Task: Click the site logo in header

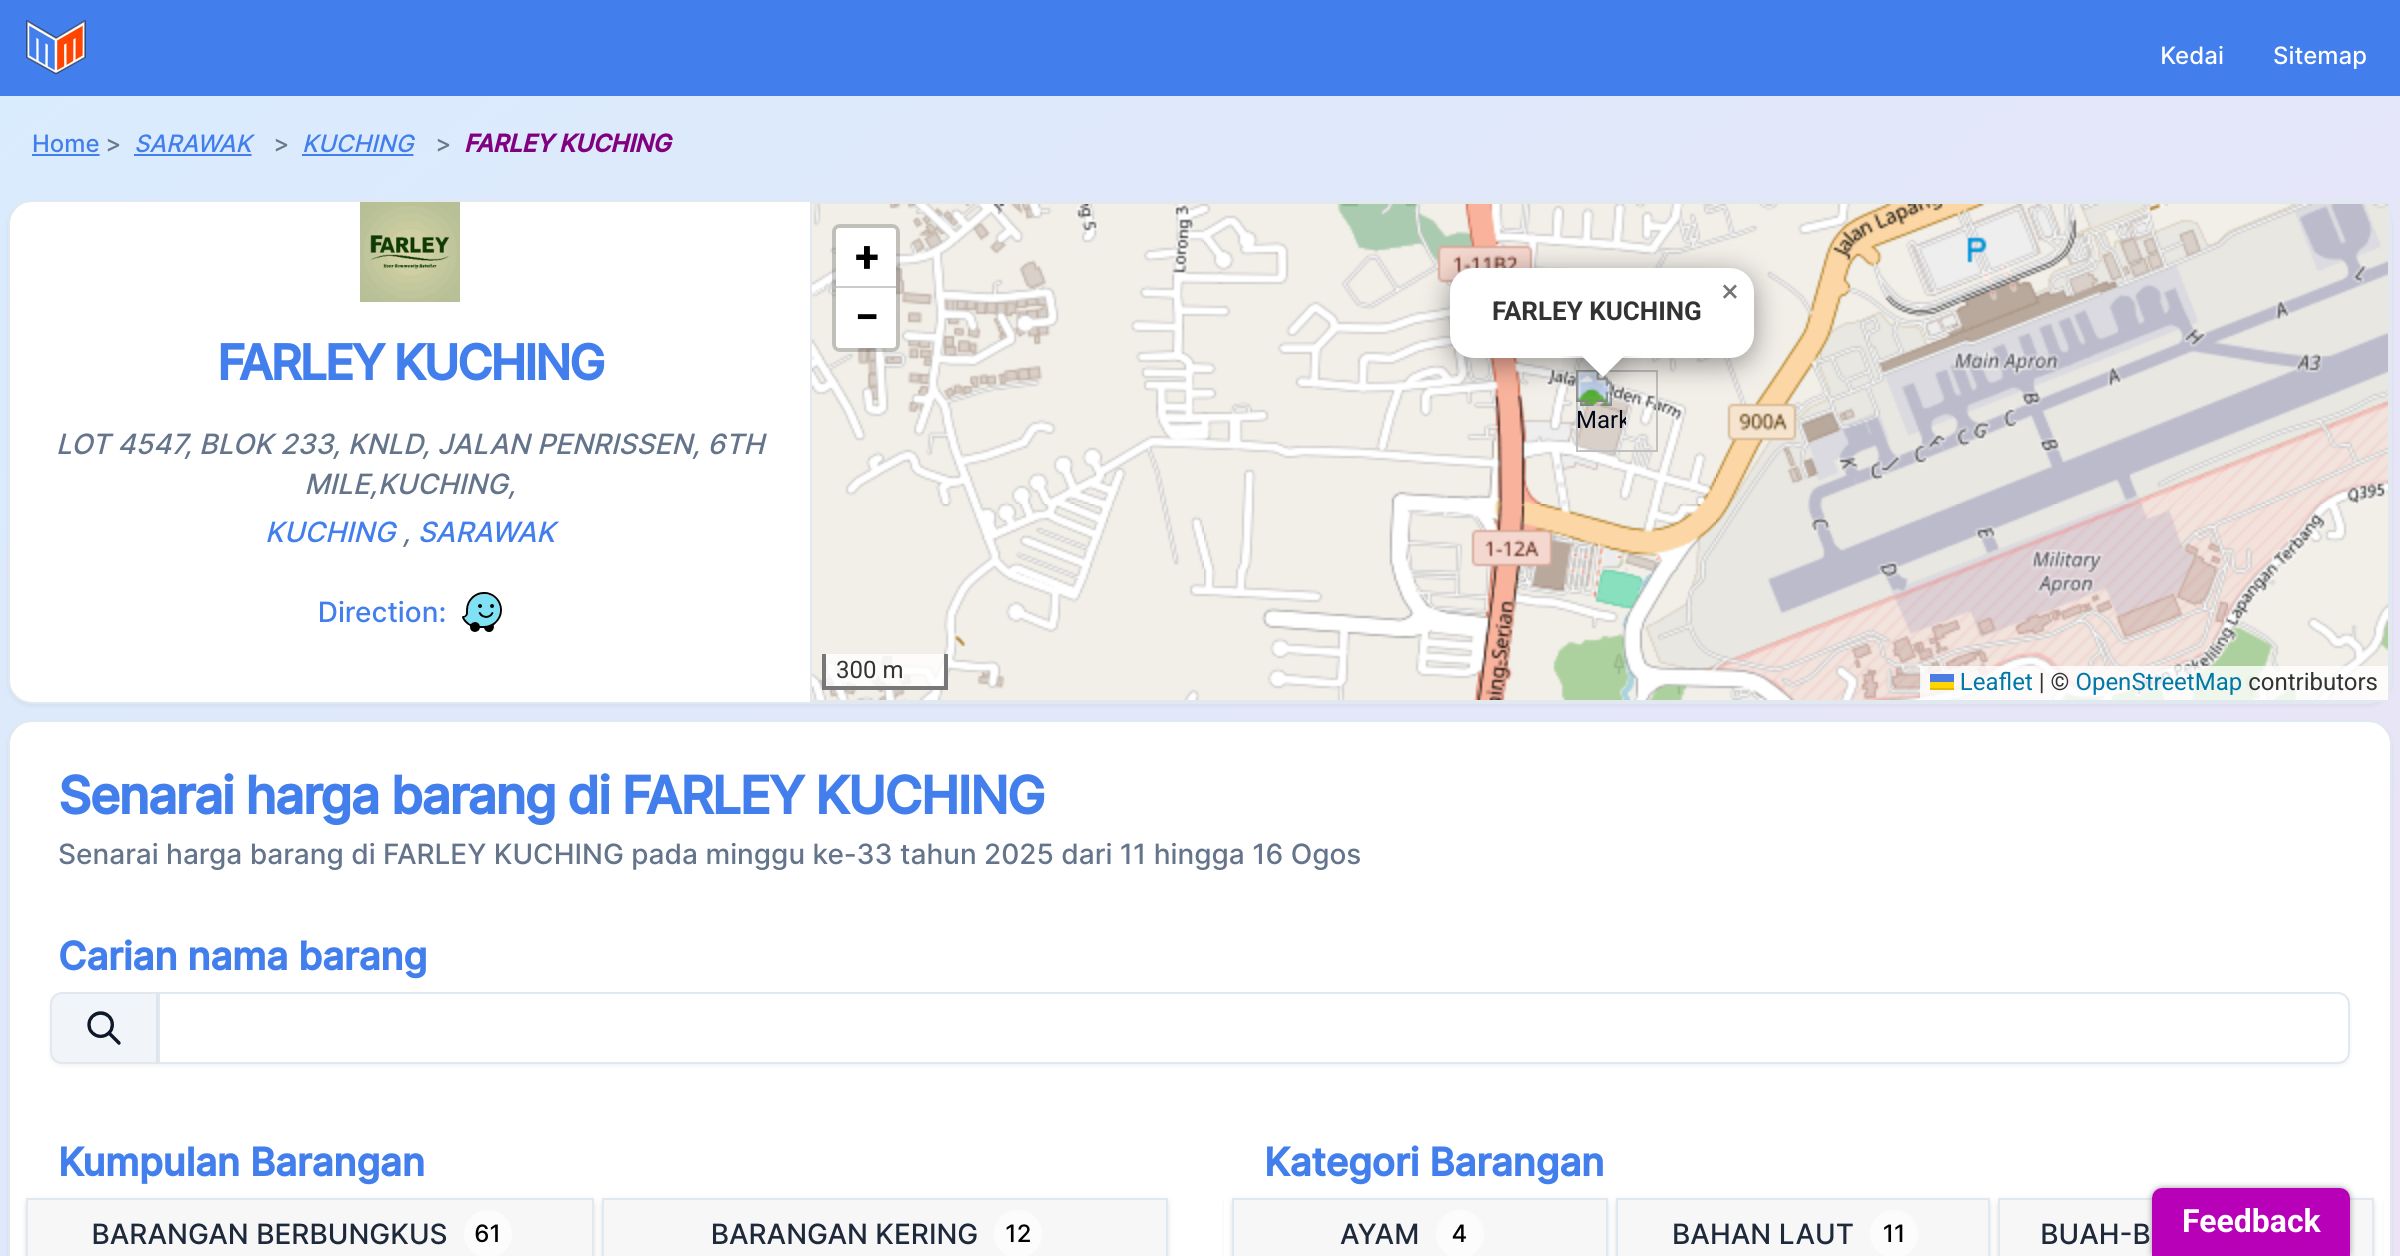Action: pos(56,47)
